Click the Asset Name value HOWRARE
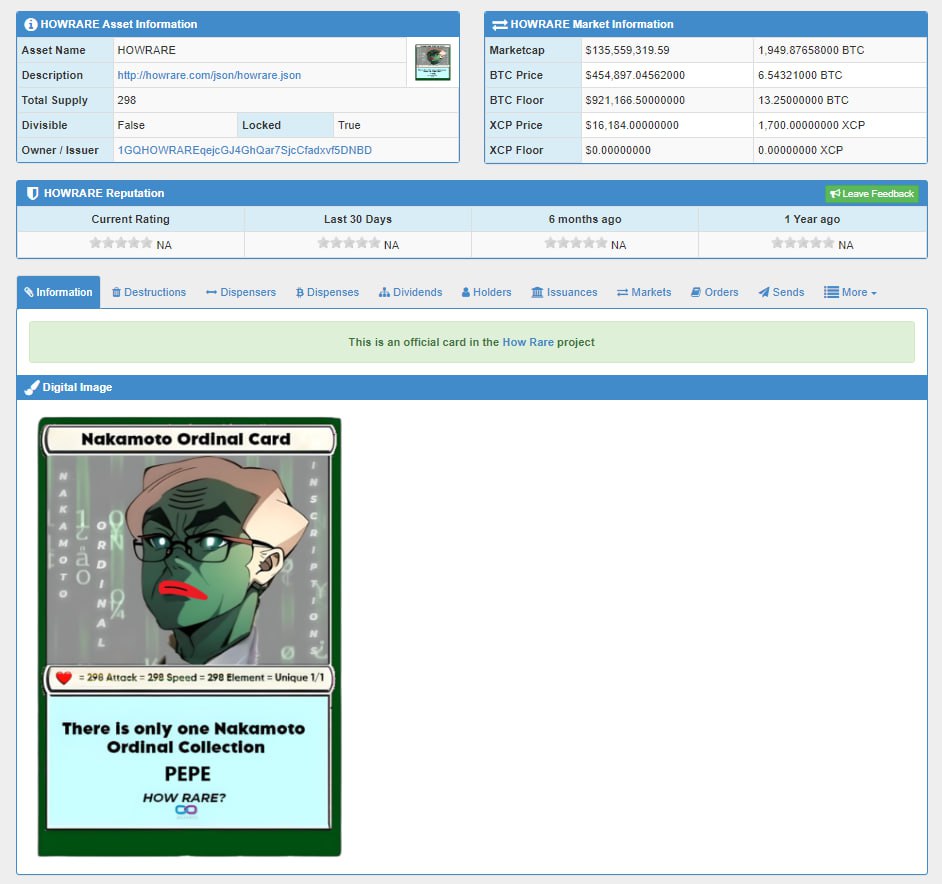Viewport: 942px width, 884px height. pos(147,50)
